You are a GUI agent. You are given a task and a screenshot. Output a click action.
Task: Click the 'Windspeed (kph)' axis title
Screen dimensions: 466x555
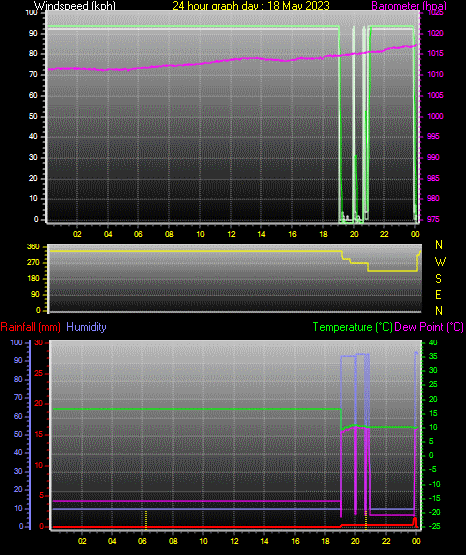coord(75,6)
